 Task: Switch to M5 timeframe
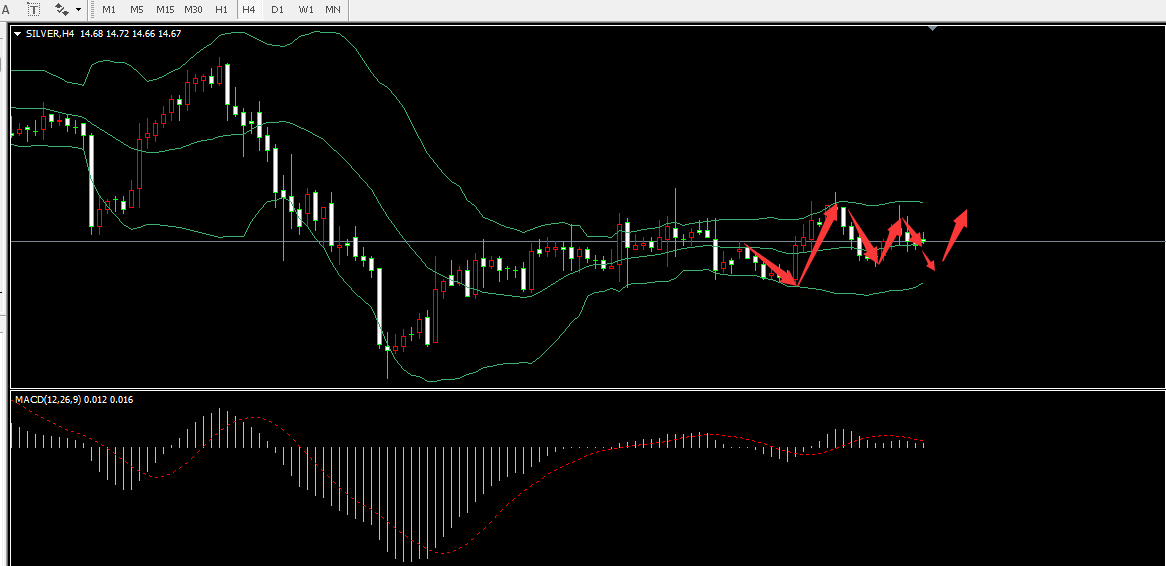click(137, 9)
